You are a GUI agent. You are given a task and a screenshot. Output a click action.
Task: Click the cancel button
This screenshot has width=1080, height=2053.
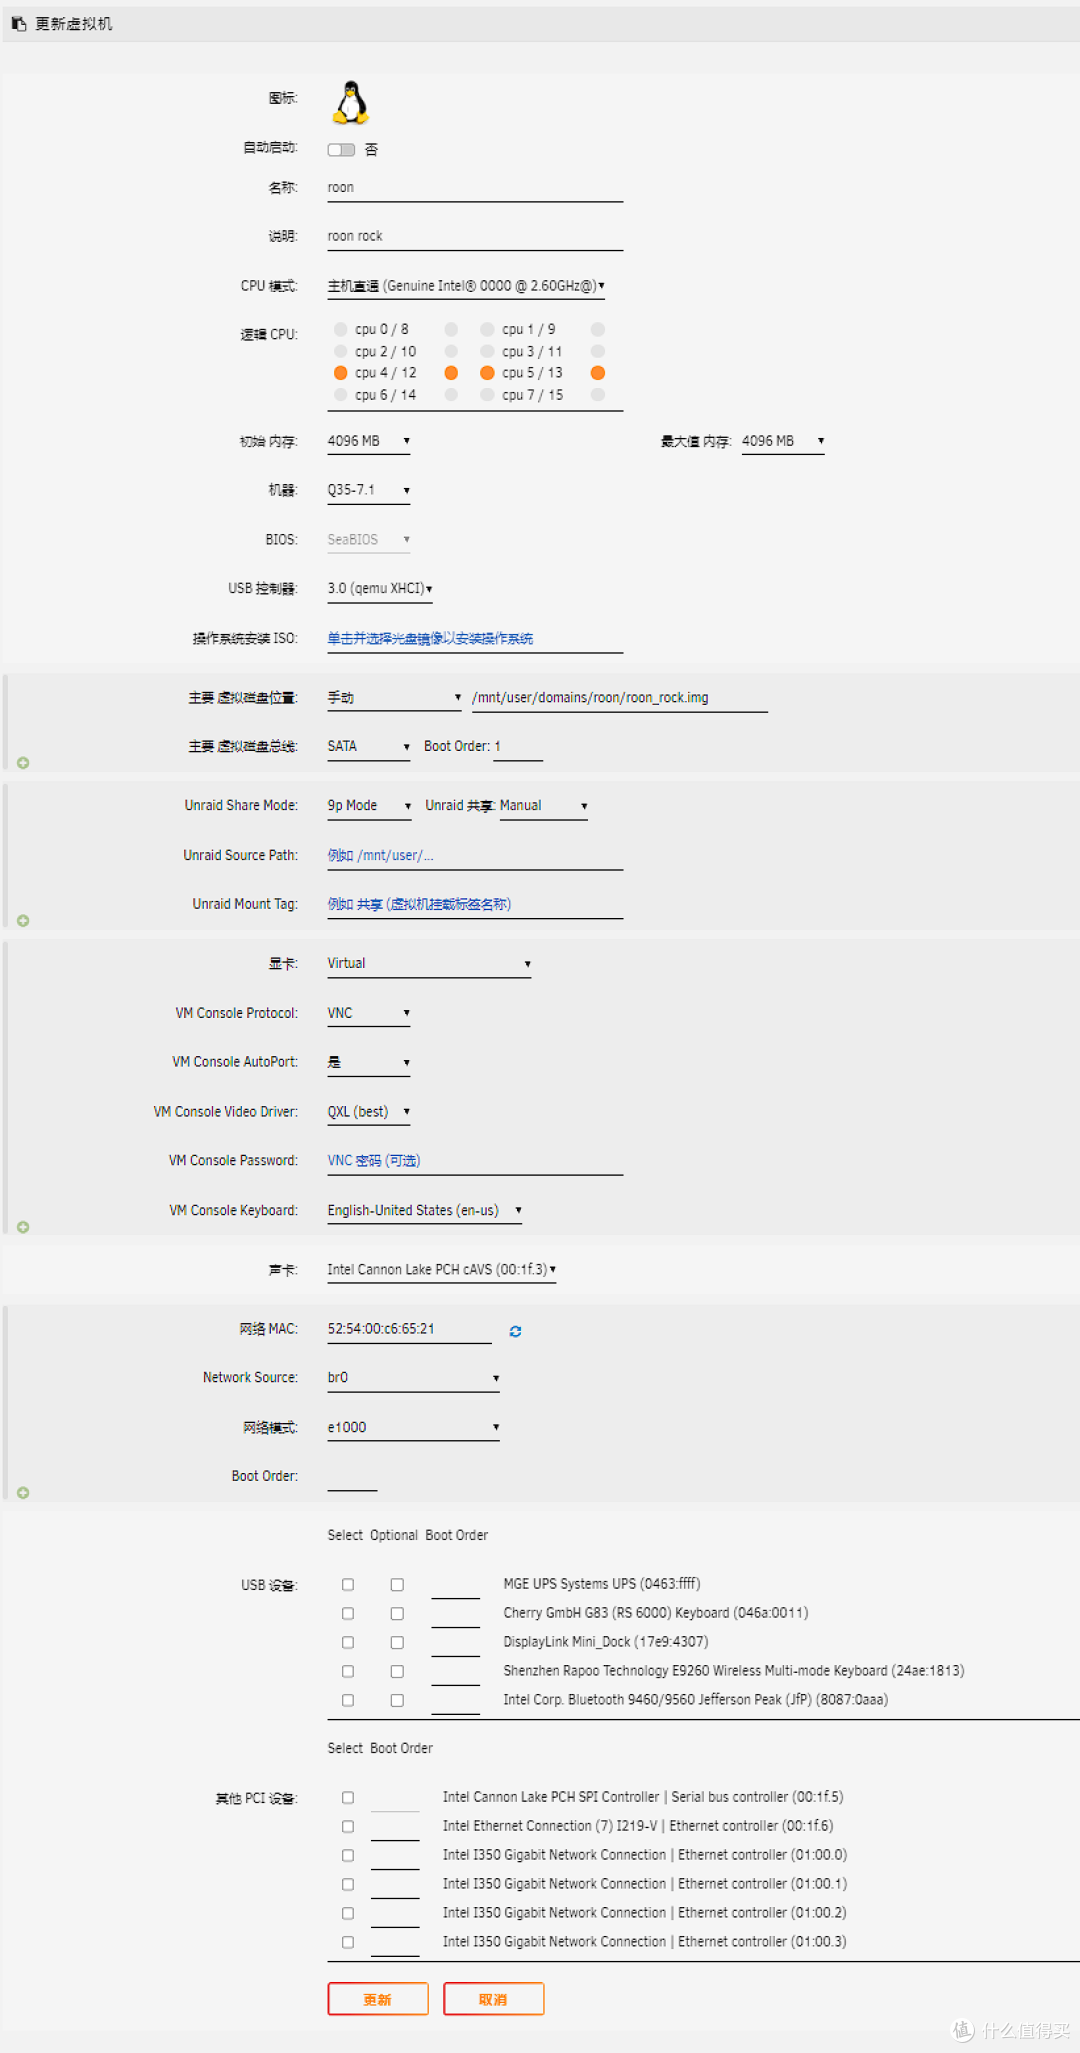494,1999
